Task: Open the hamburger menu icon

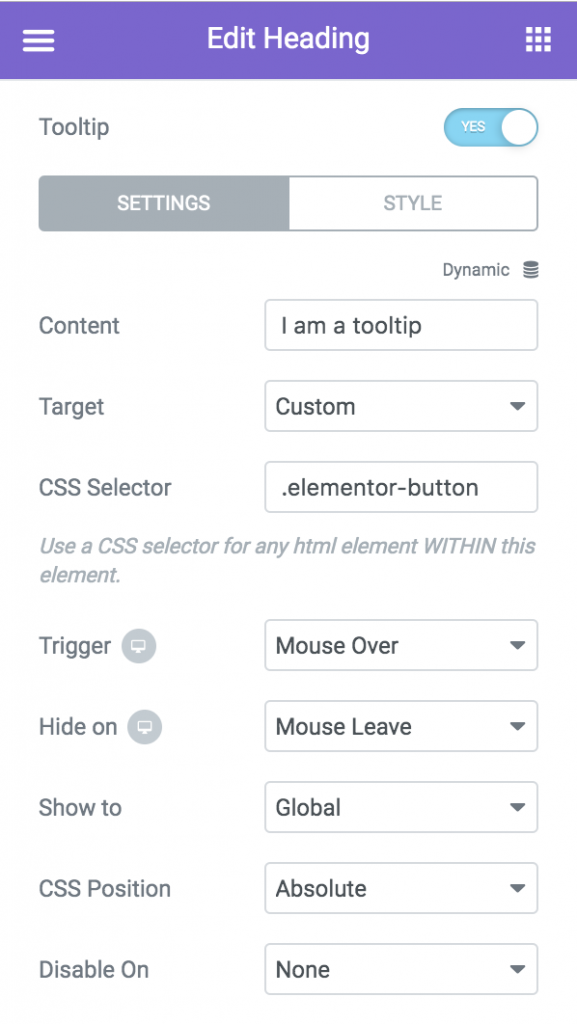Action: (x=39, y=40)
